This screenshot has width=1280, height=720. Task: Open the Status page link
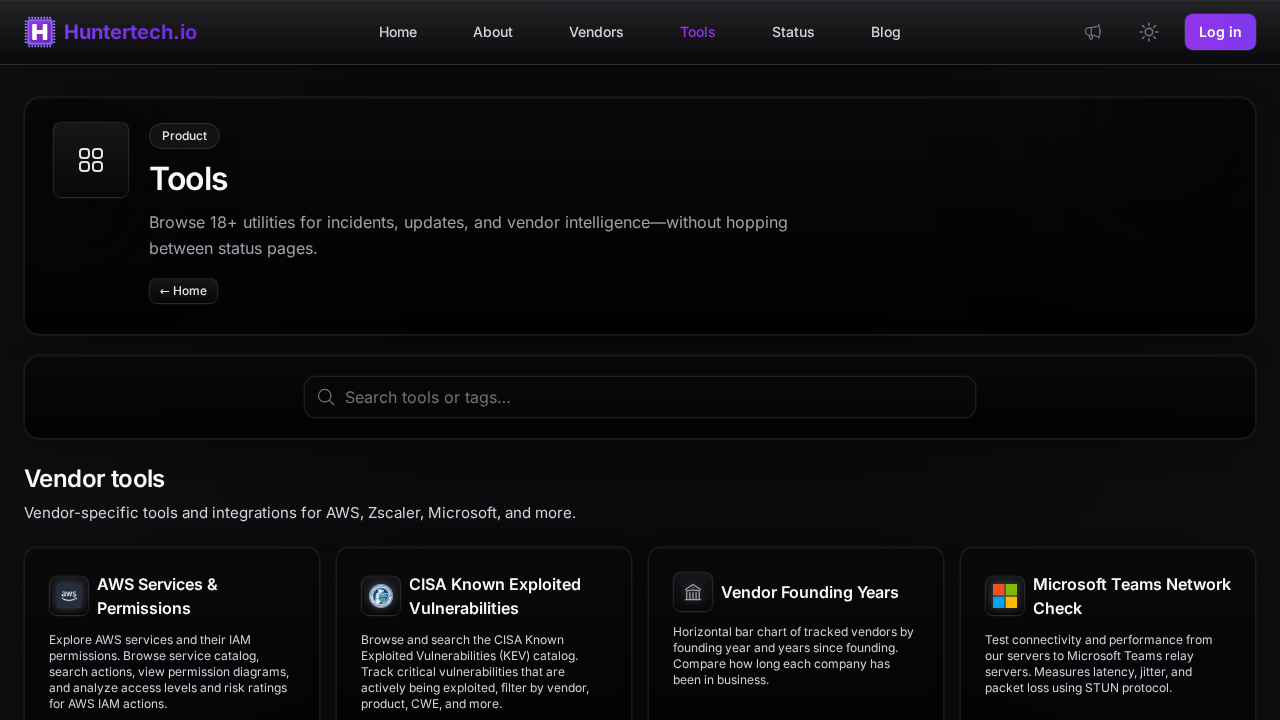[793, 32]
